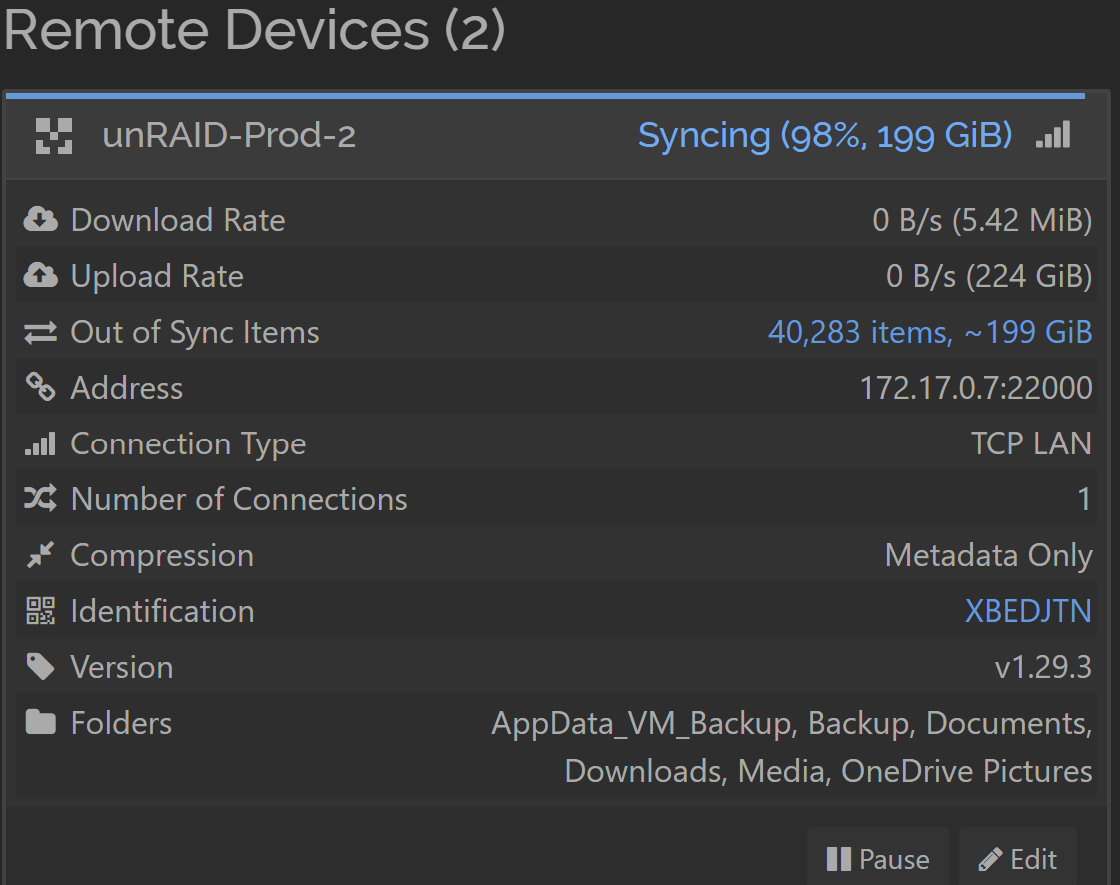Click the Syncing (98%, 199 GiB) status text

tap(825, 135)
